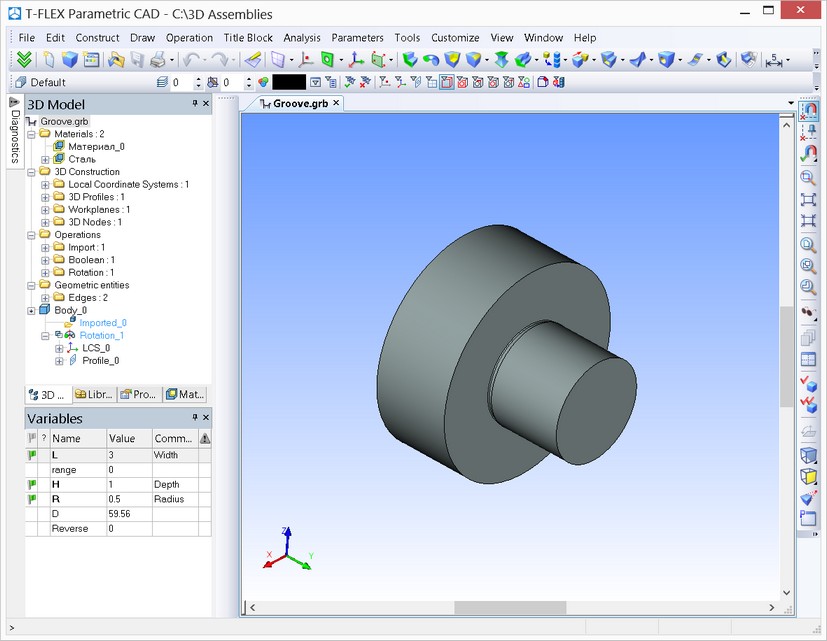Click the yellow cube render icon in right toolbar

[x=808, y=477]
